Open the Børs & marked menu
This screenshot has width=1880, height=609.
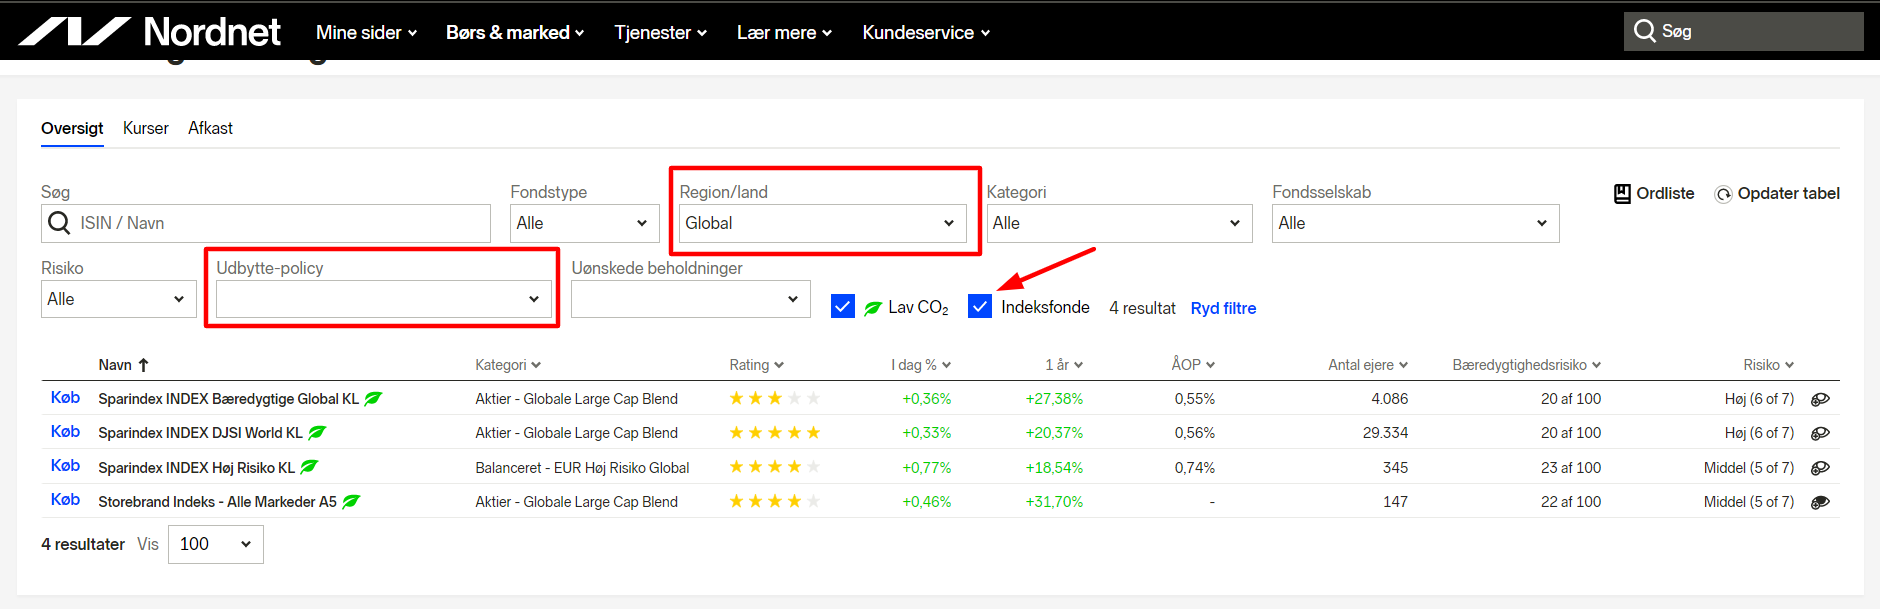click(x=515, y=33)
